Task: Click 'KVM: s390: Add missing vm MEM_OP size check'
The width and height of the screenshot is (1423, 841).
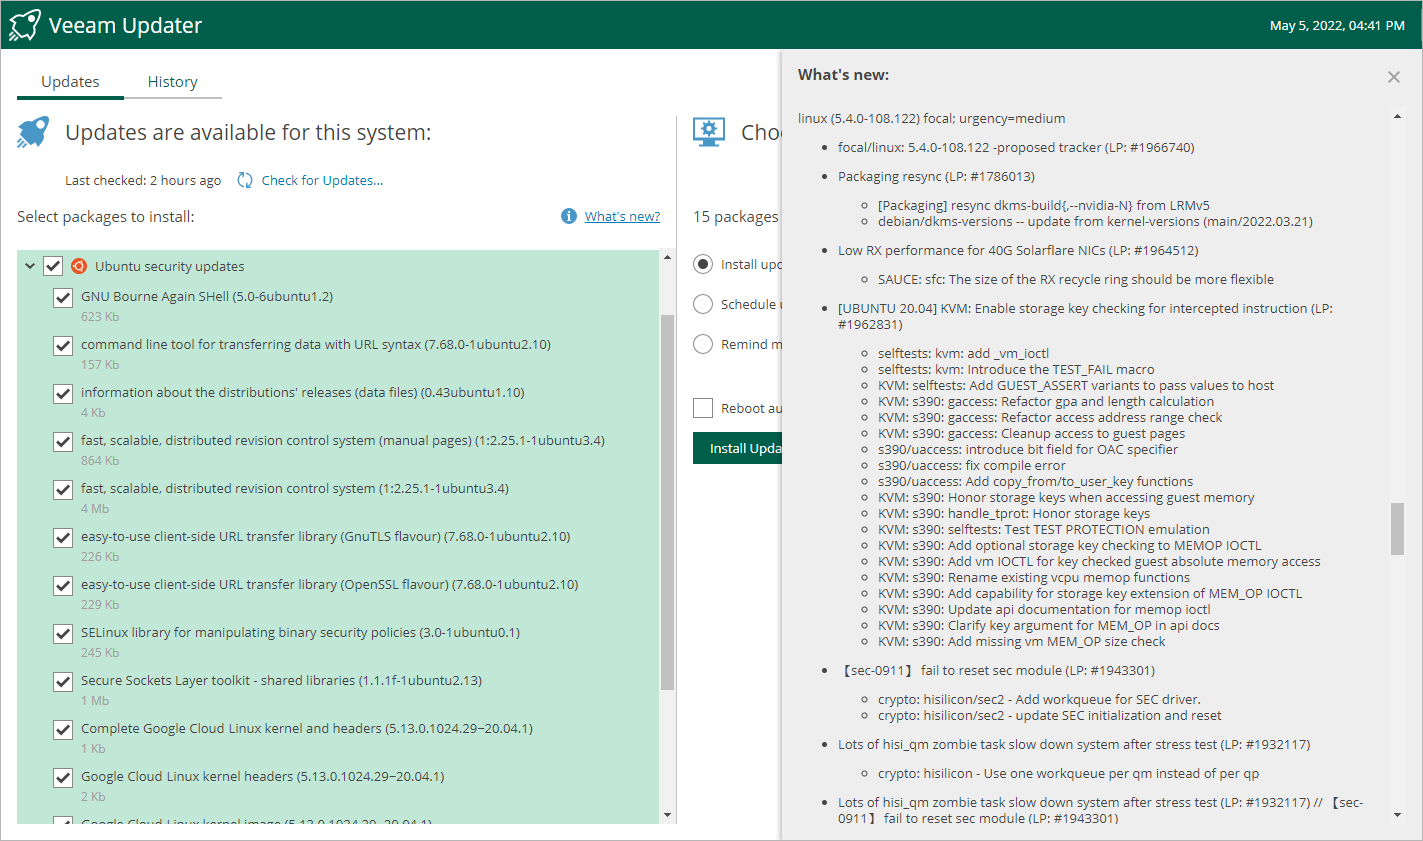Action: pyautogui.click(x=1022, y=641)
